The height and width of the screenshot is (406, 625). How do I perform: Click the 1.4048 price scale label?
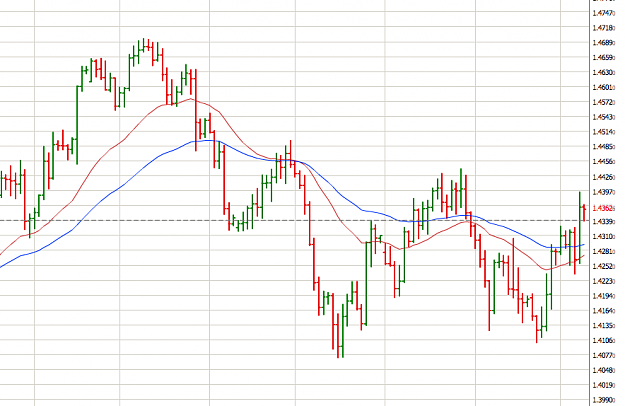coord(603,370)
